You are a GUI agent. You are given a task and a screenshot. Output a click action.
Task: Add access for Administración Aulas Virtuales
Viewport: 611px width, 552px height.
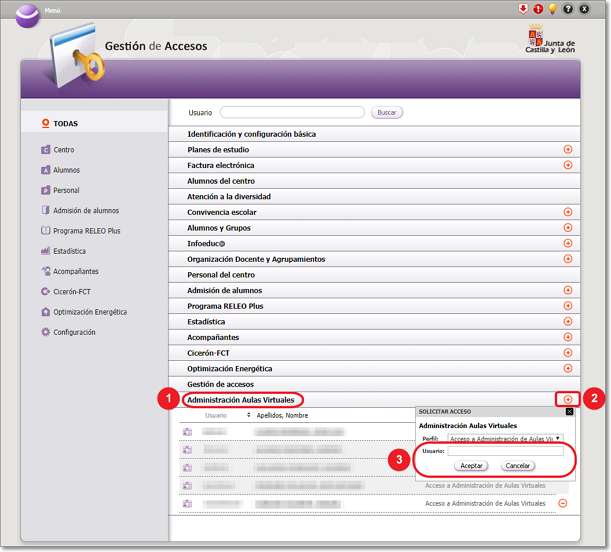point(567,400)
